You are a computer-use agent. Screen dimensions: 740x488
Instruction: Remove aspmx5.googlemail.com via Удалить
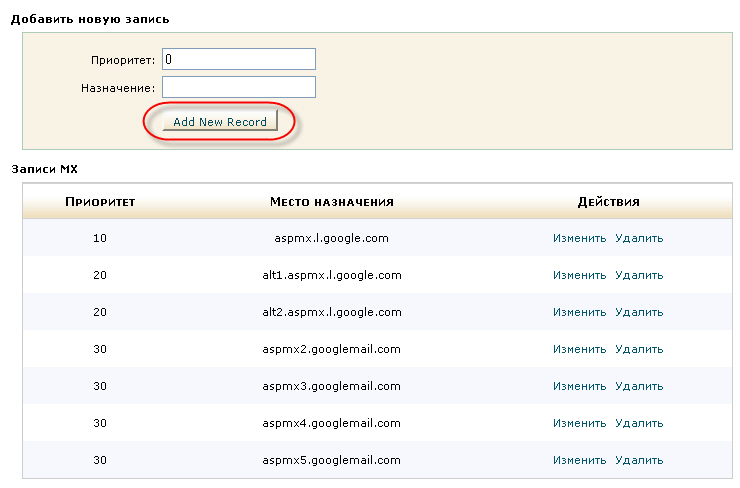pyautogui.click(x=639, y=460)
